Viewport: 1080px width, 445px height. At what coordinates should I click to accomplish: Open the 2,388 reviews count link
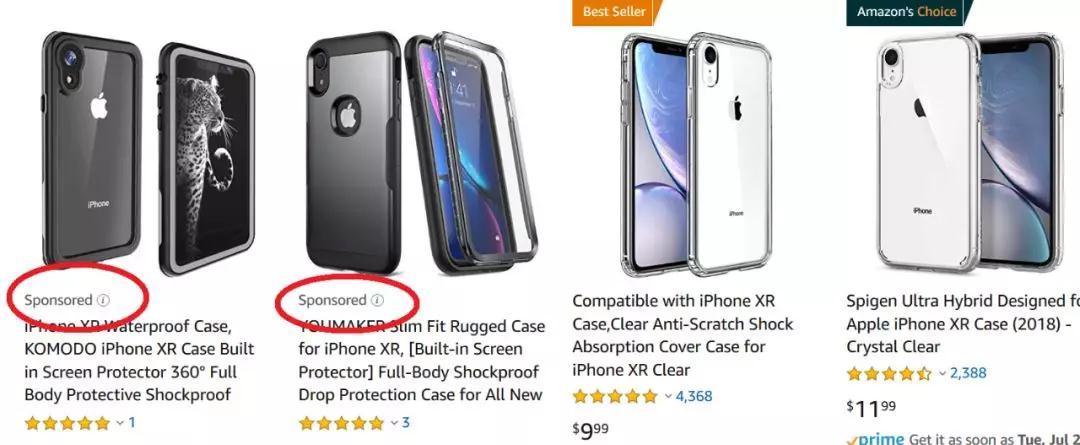point(968,373)
